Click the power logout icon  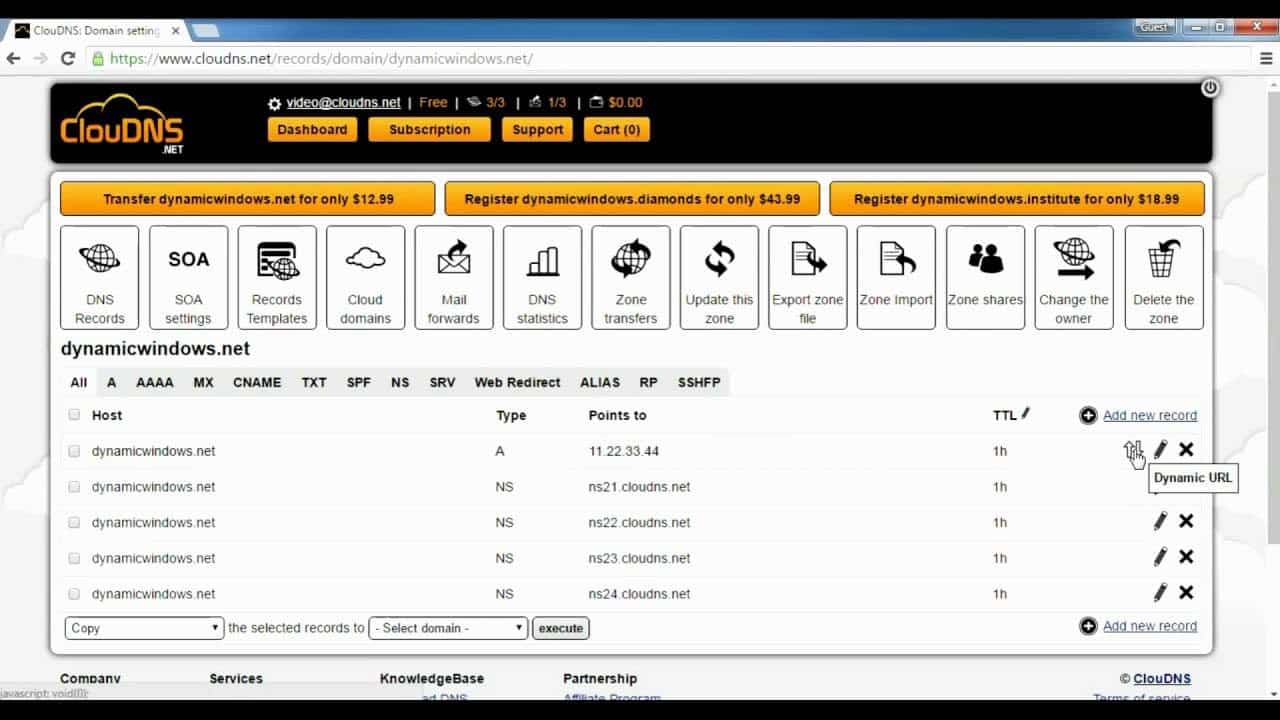tap(1210, 88)
